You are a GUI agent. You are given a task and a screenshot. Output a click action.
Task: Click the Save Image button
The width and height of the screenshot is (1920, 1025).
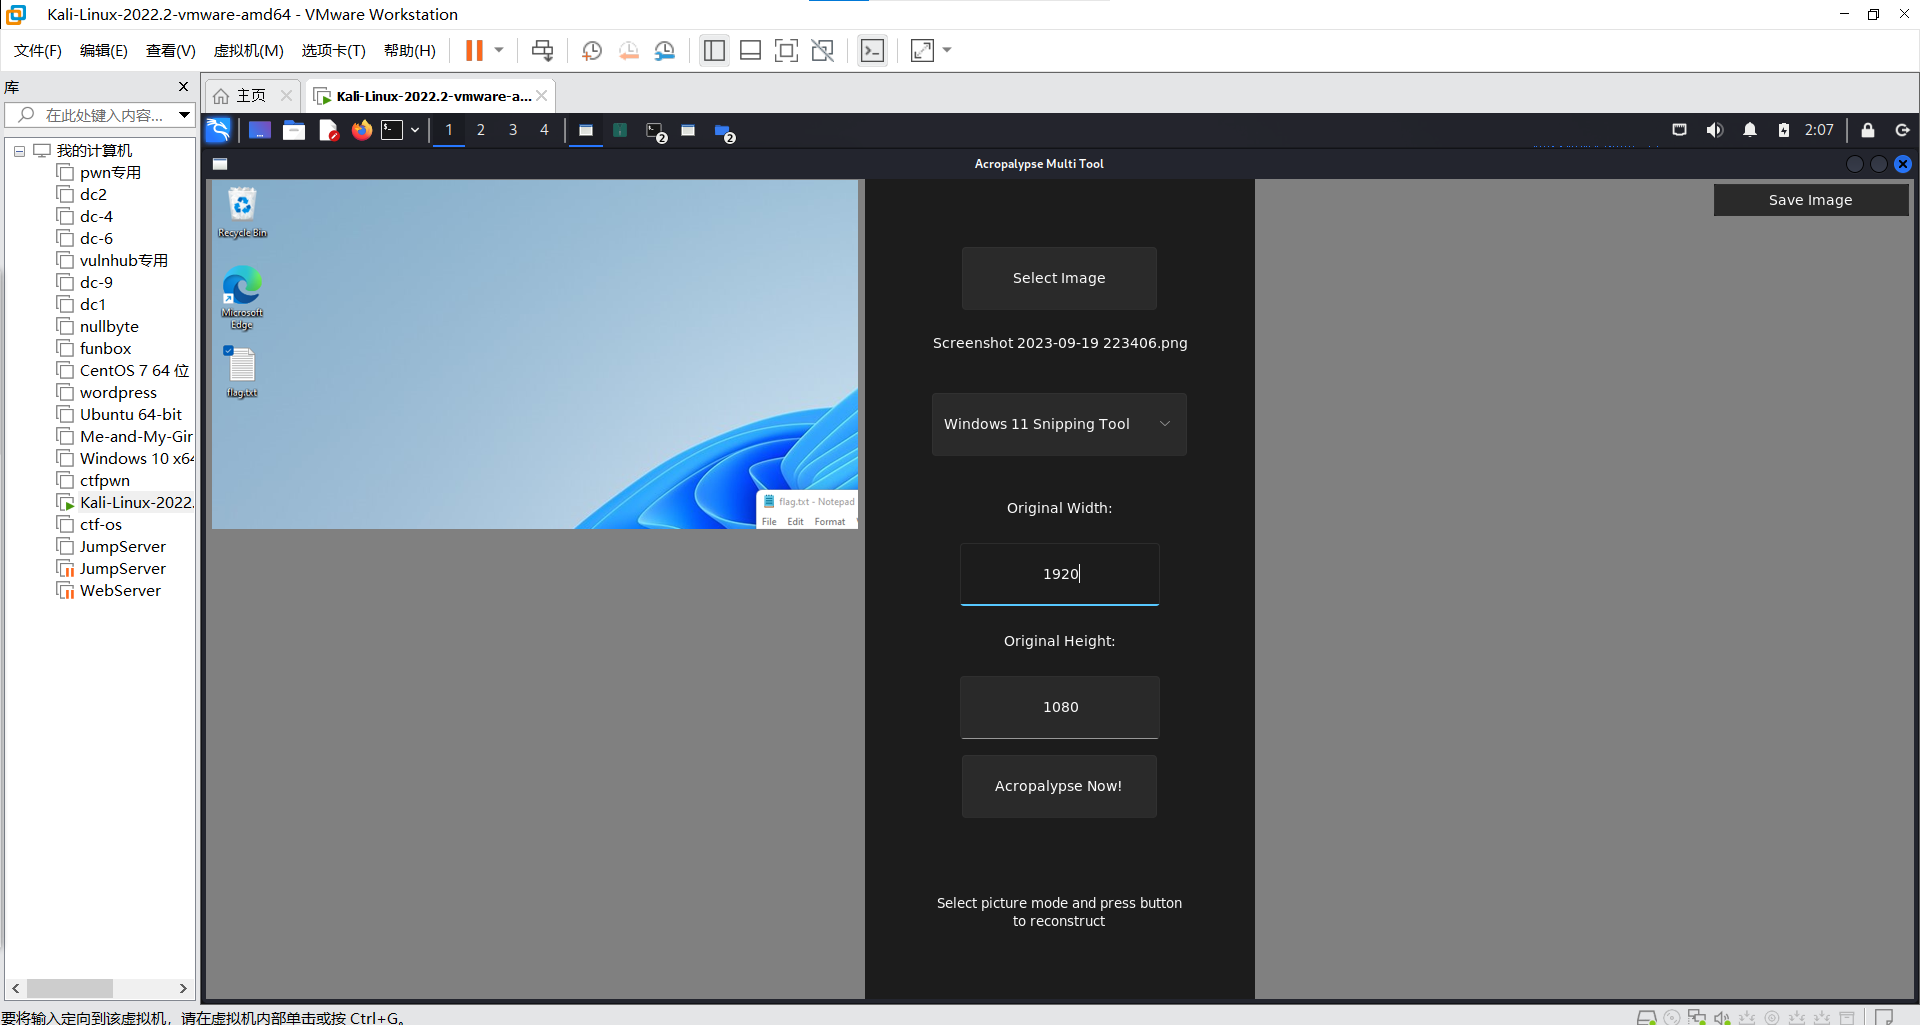pos(1811,200)
